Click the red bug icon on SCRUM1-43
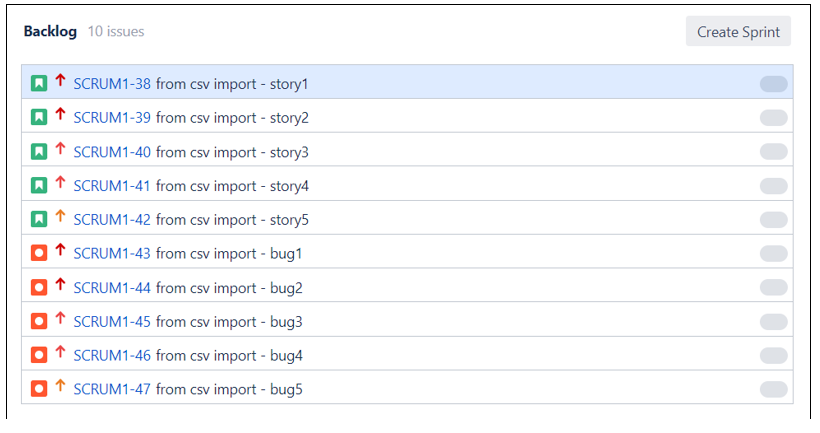Image resolution: width=820 pixels, height=433 pixels. pos(39,253)
